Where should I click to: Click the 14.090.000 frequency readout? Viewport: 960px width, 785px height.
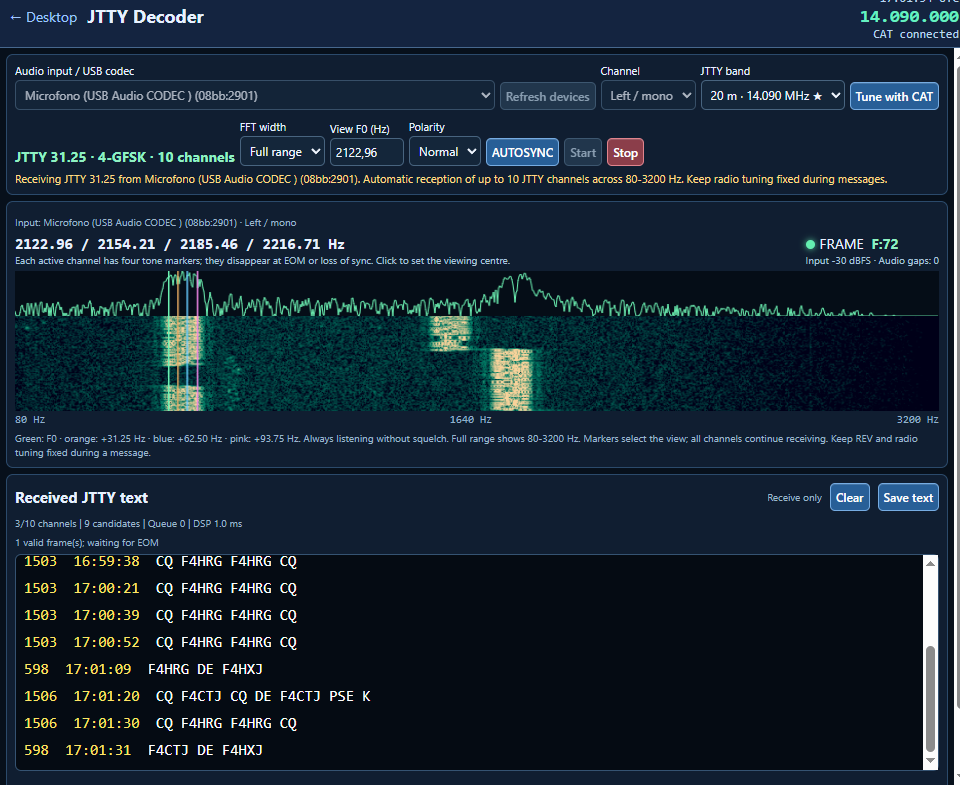[909, 17]
